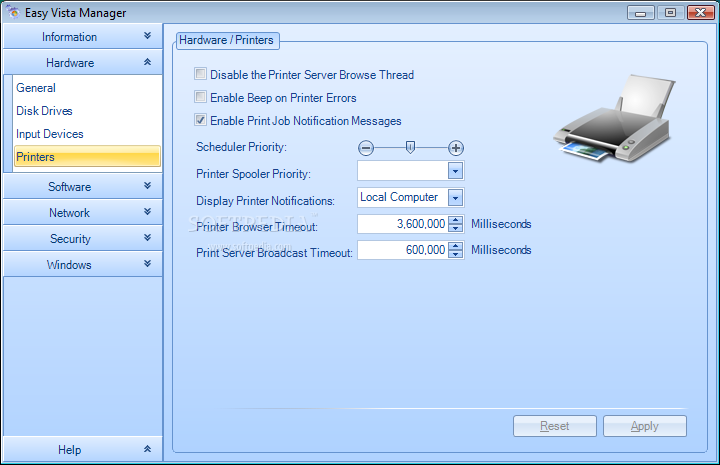Image resolution: width=720 pixels, height=465 pixels.
Task: Collapse the Hardware section
Action: point(83,62)
